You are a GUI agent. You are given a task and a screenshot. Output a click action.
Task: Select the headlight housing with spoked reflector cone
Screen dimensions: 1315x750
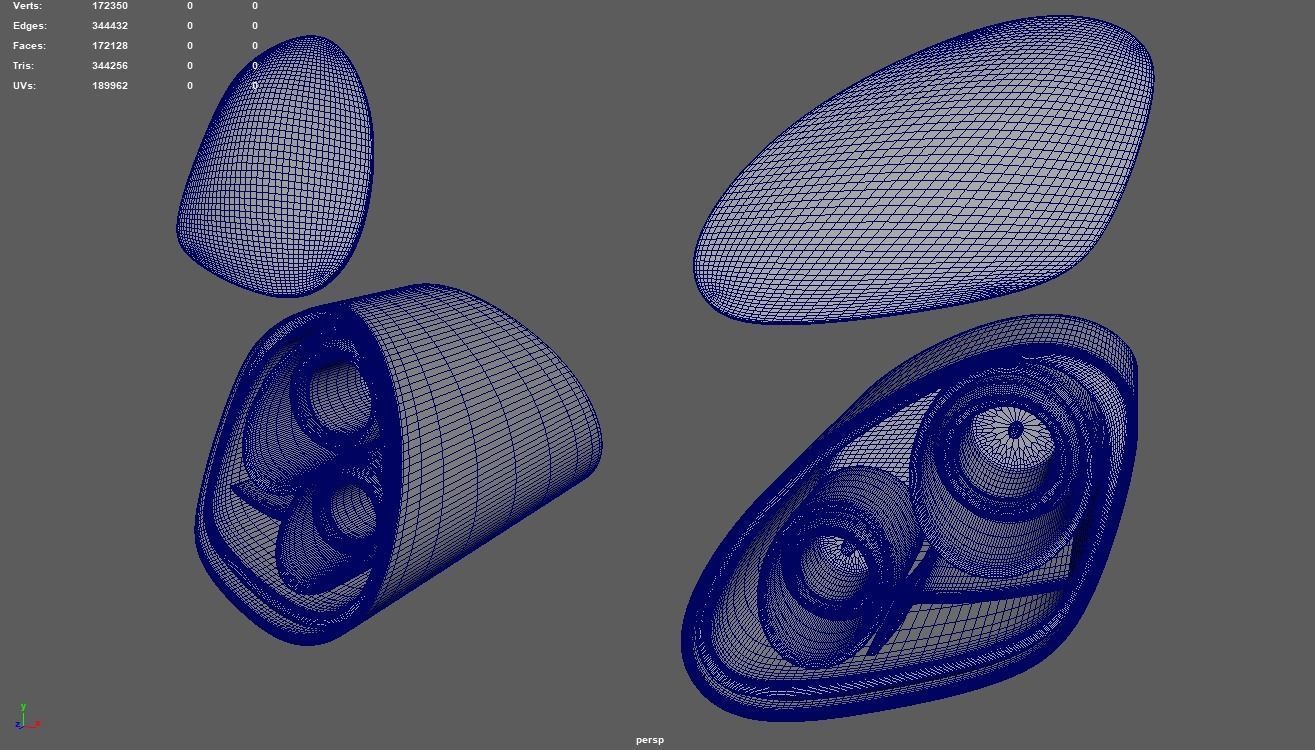[x=909, y=517]
